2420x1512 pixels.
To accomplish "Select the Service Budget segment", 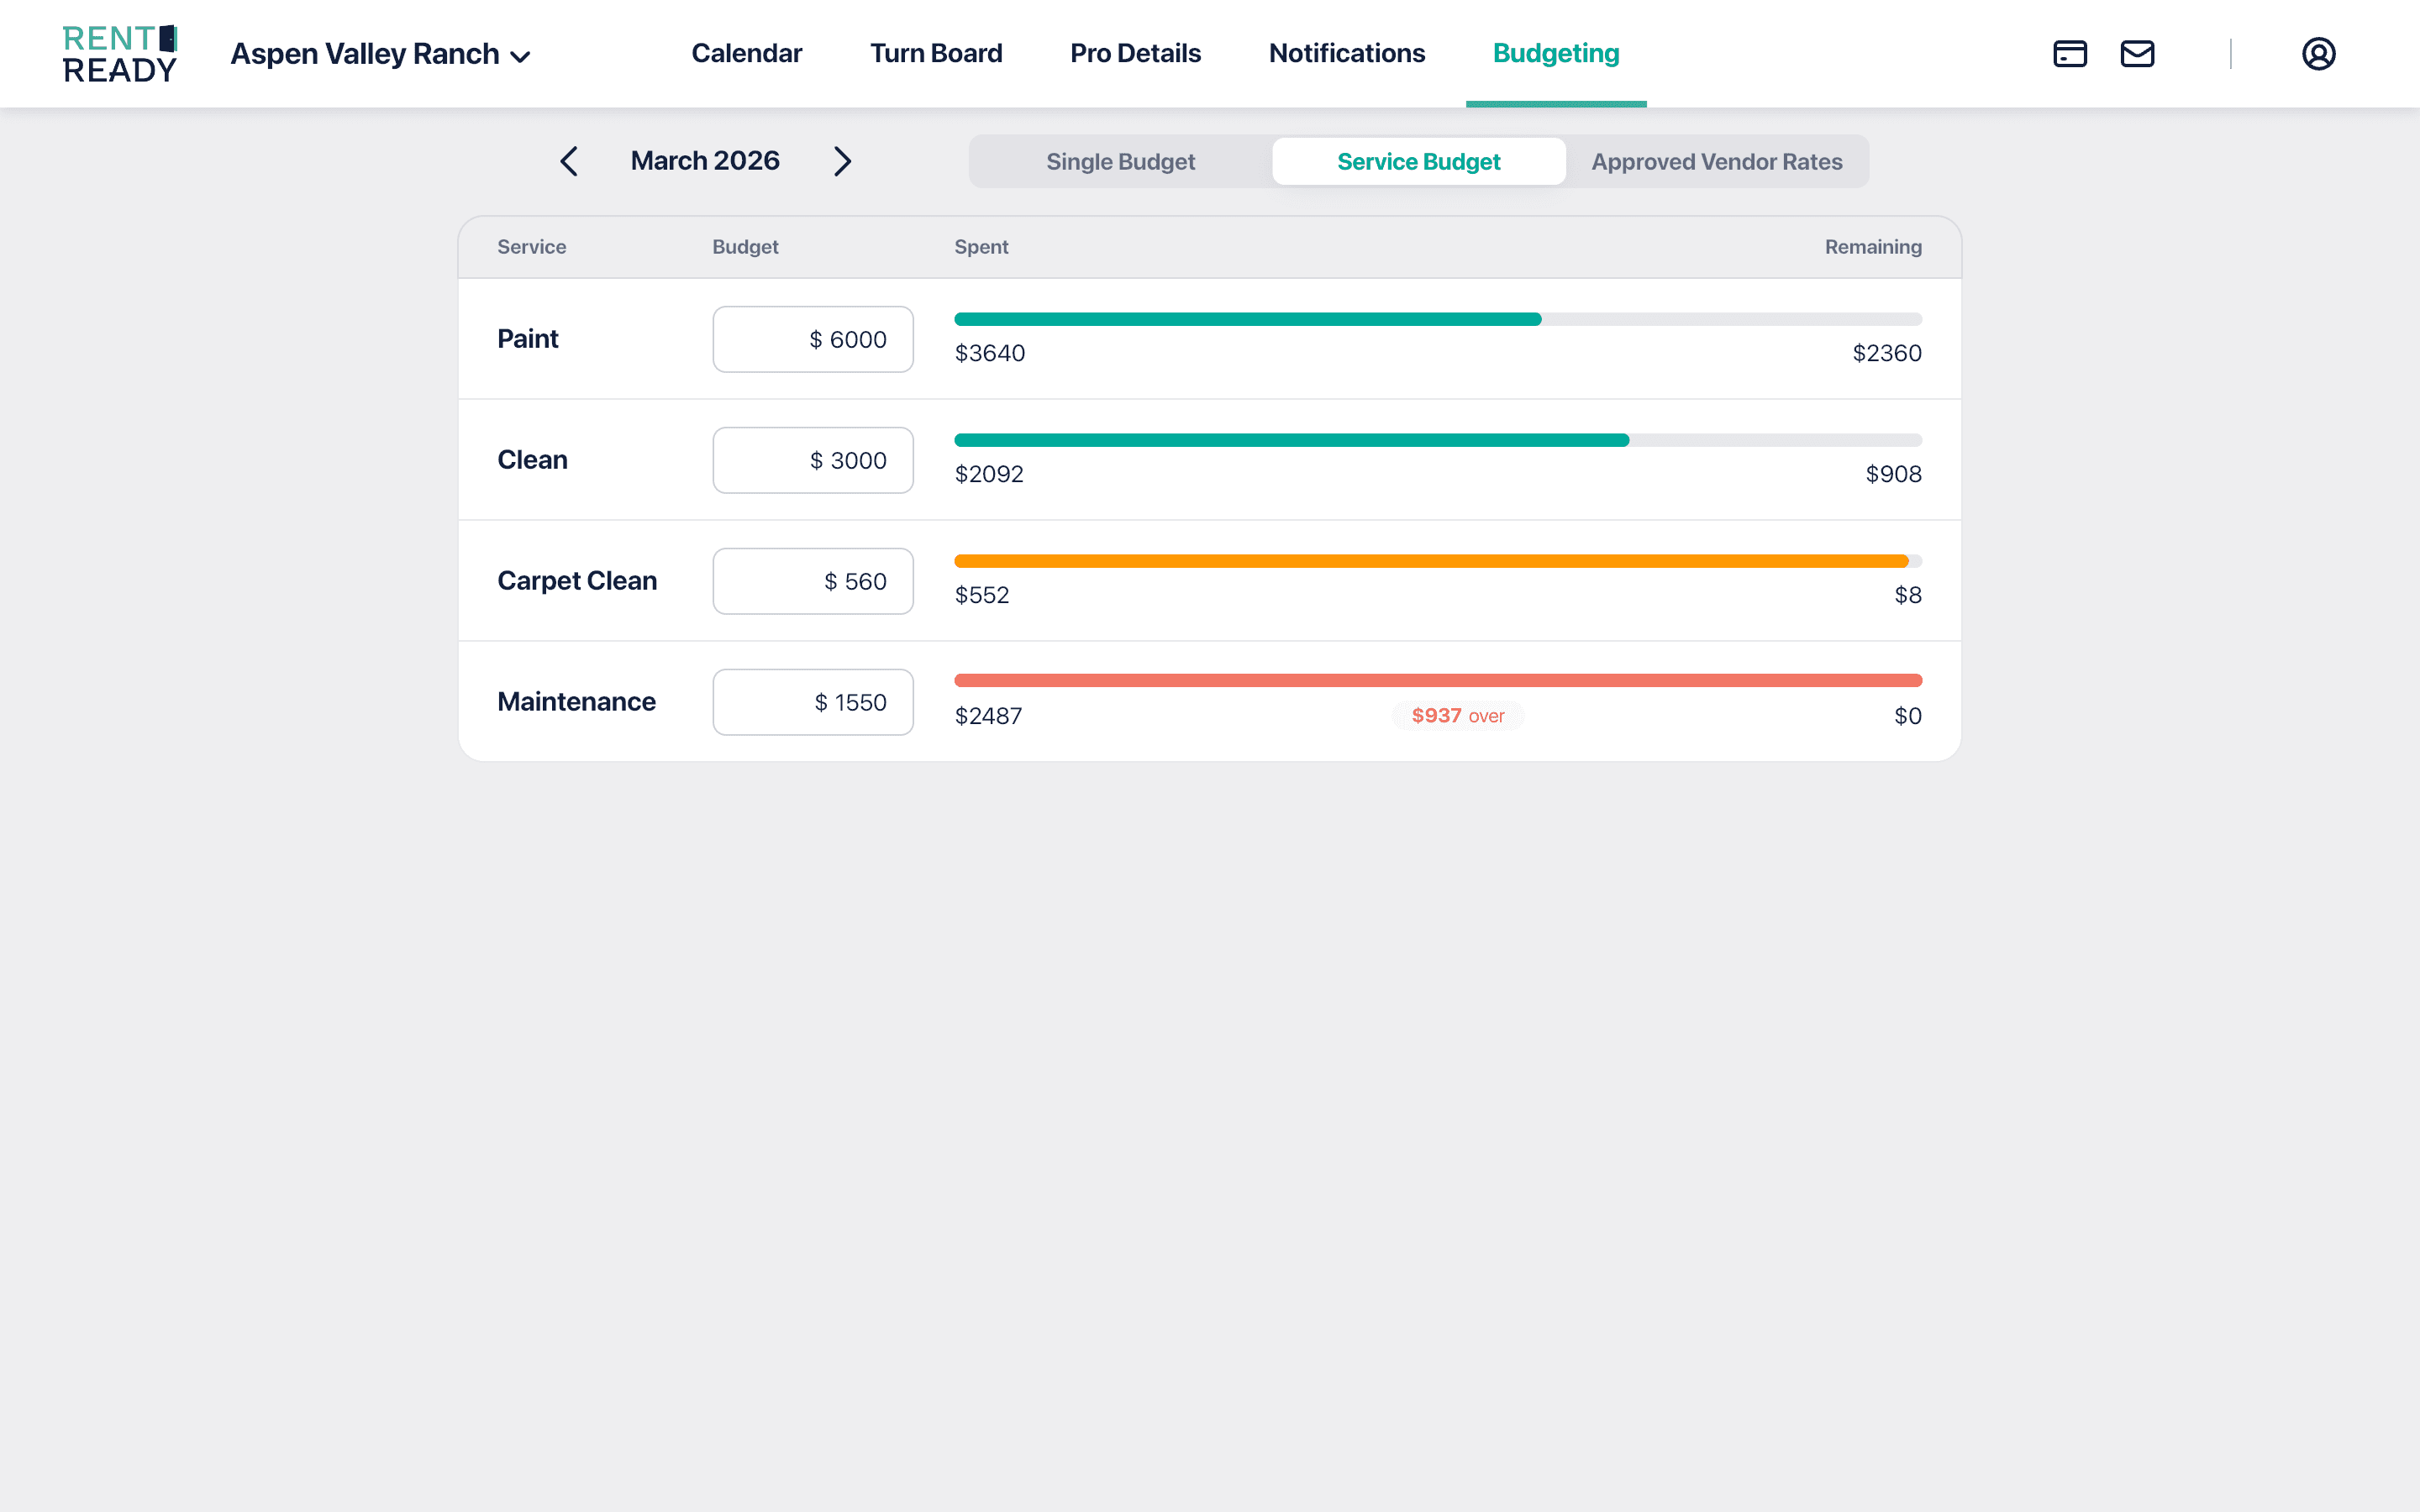I will coord(1419,161).
